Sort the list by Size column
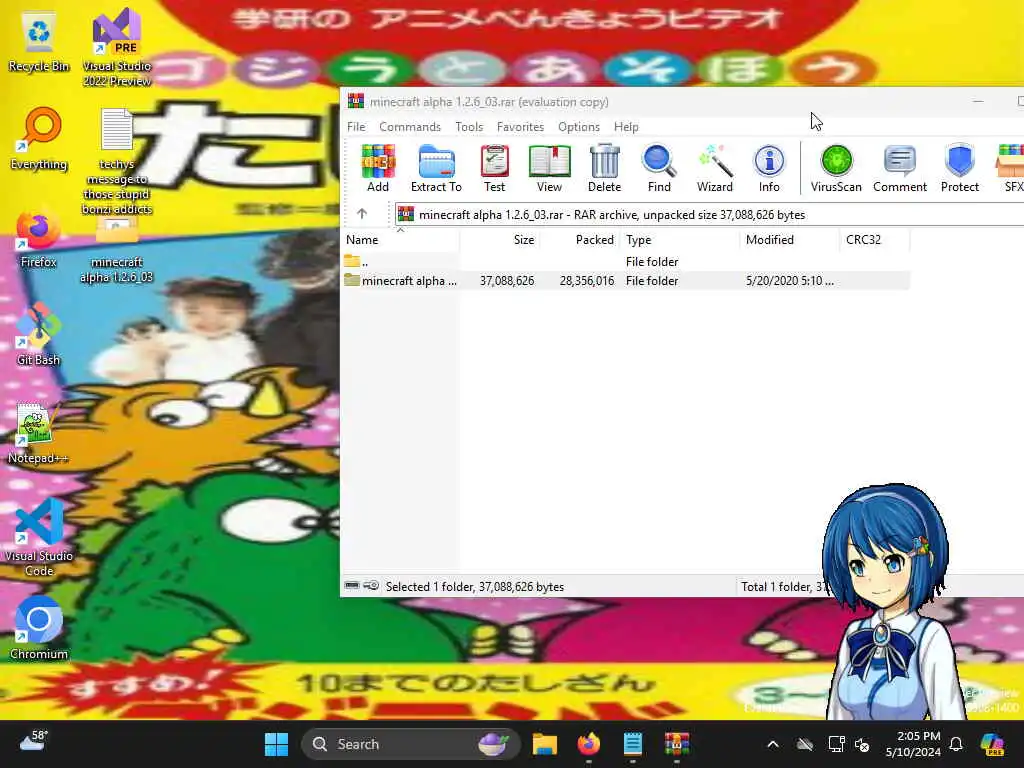The width and height of the screenshot is (1024, 768). [499, 240]
